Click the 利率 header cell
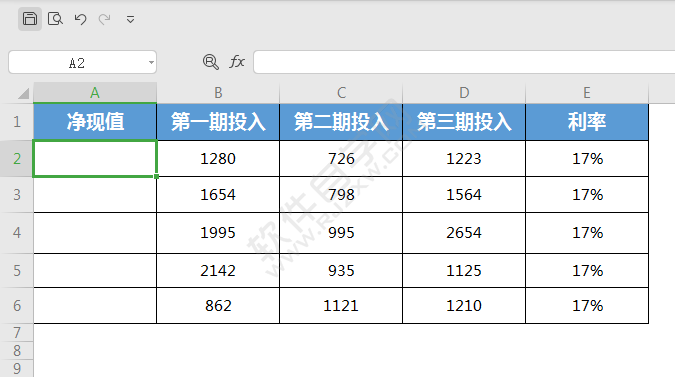Screen dimensions: 675x377 coord(587,122)
